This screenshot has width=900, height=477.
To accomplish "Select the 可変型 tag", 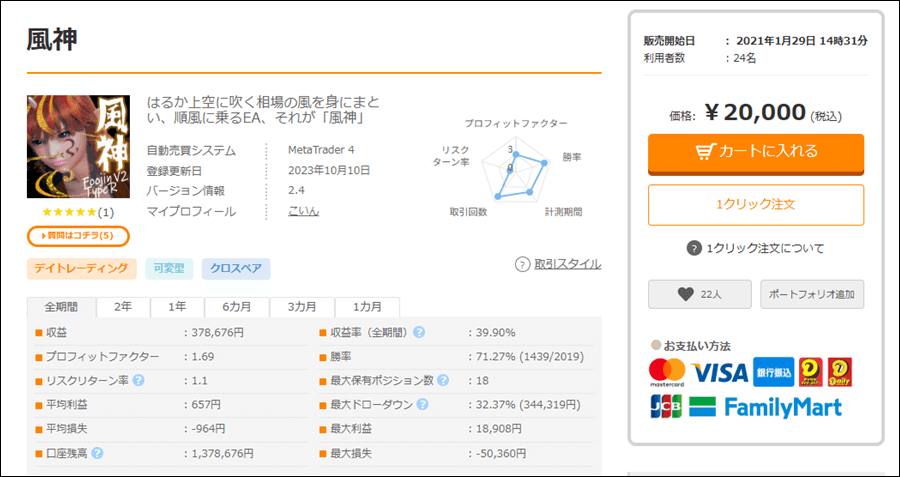I will [169, 269].
